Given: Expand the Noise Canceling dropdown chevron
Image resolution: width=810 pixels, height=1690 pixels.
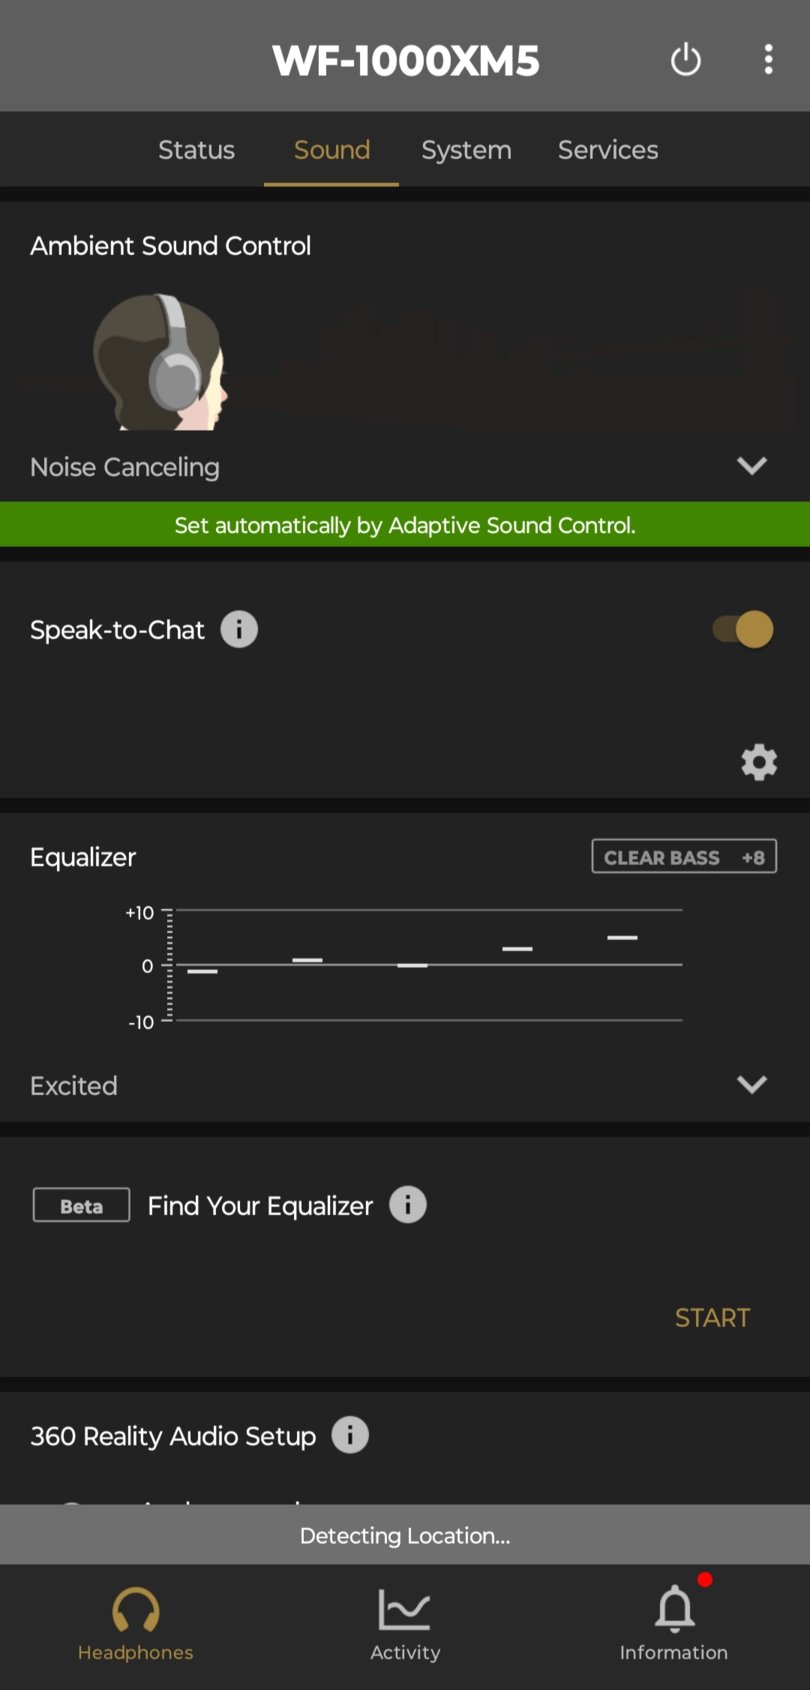Looking at the screenshot, I should point(752,466).
